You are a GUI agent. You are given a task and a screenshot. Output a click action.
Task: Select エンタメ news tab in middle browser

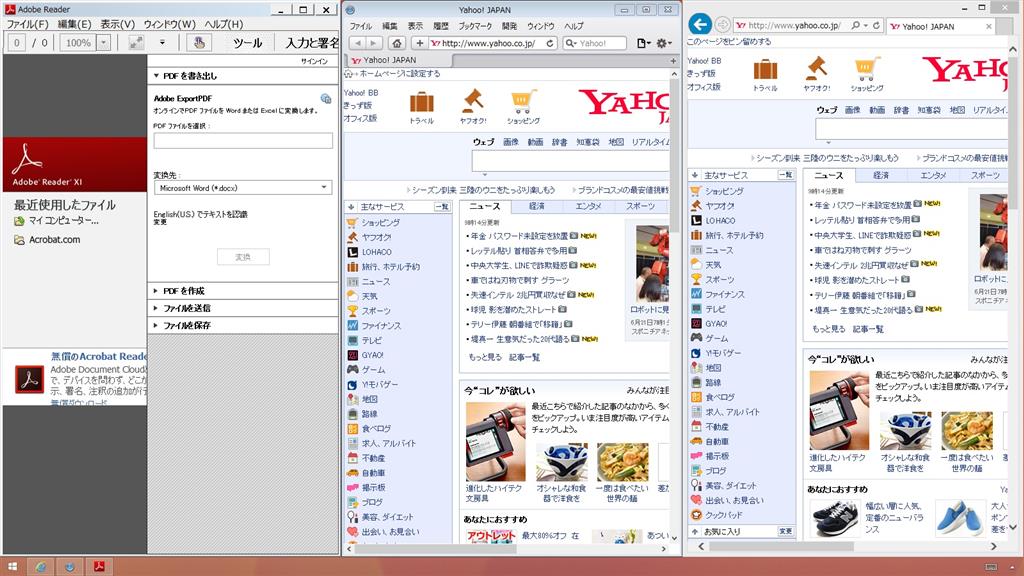coord(588,206)
